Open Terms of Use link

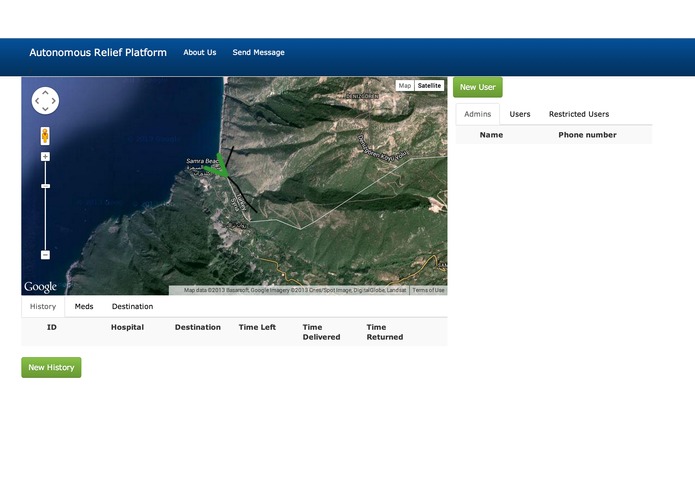tap(428, 290)
